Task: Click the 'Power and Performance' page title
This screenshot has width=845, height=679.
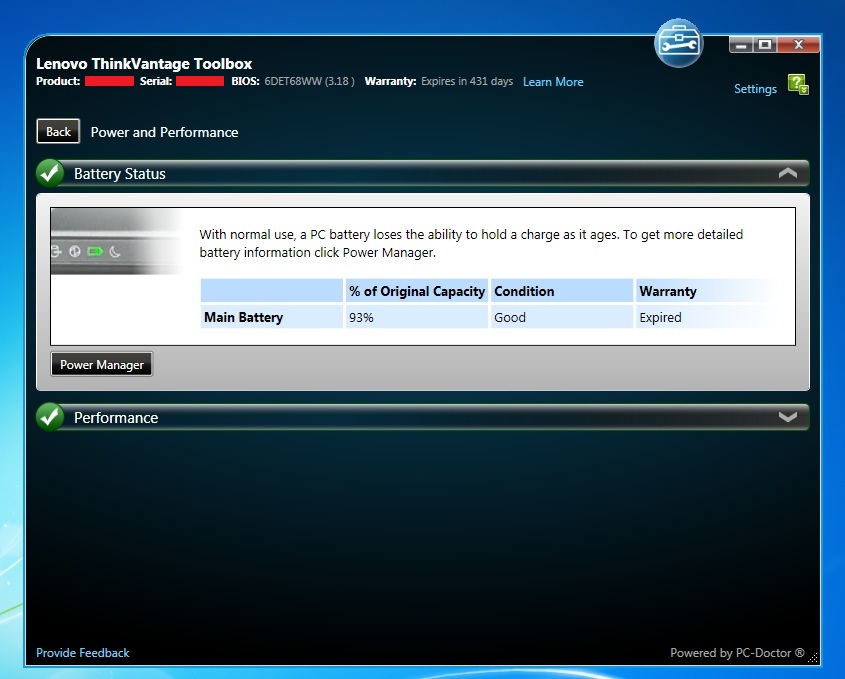Action: pos(164,132)
